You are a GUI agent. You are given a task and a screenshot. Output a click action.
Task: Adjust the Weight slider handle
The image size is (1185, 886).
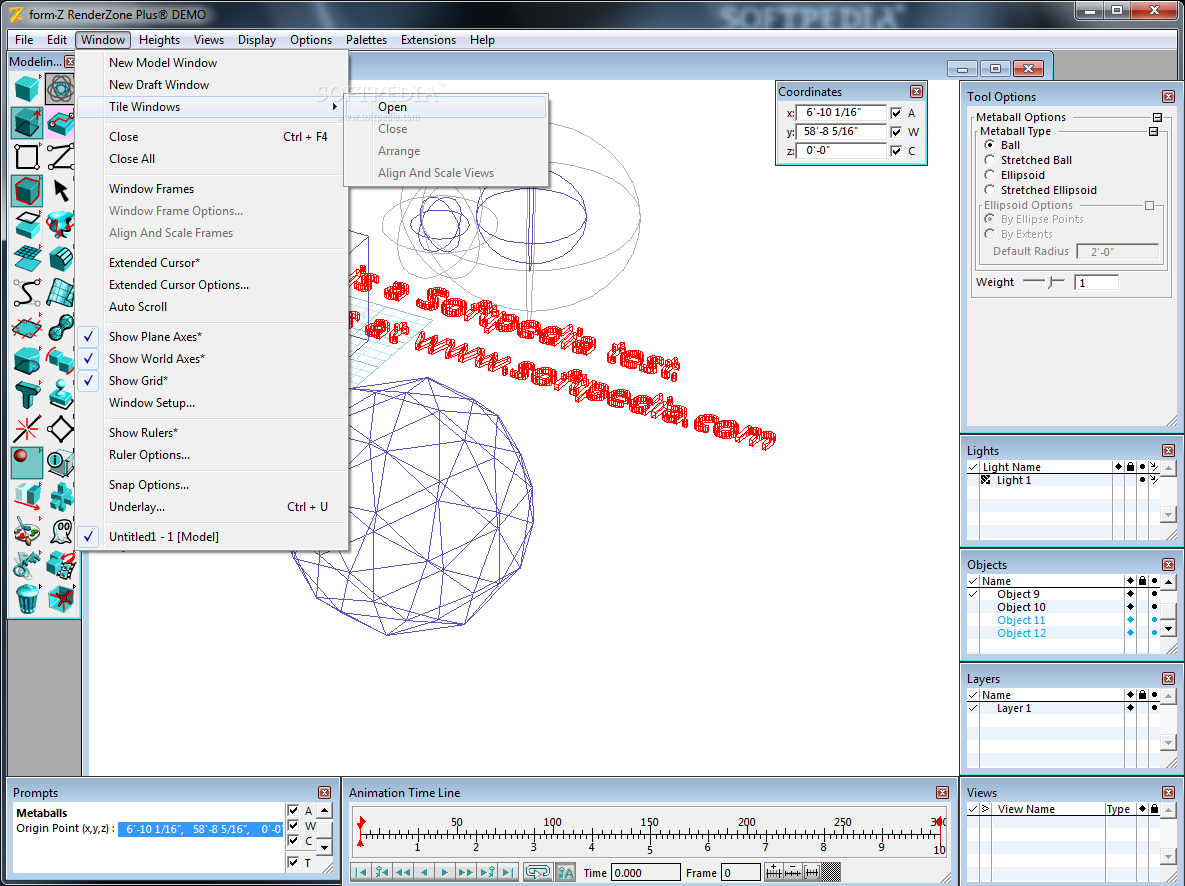tap(1050, 282)
